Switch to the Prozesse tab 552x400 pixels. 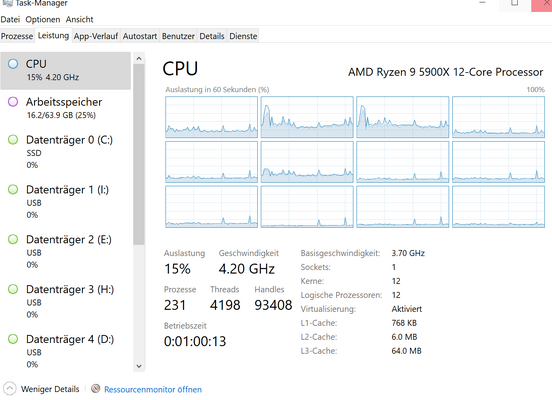tap(17, 36)
